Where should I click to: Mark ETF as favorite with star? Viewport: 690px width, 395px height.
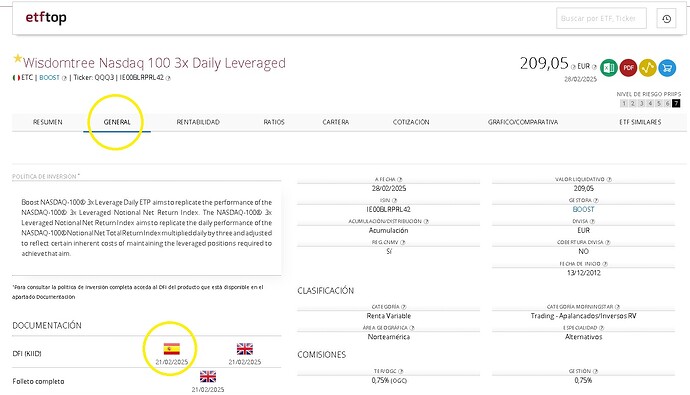click(x=18, y=58)
